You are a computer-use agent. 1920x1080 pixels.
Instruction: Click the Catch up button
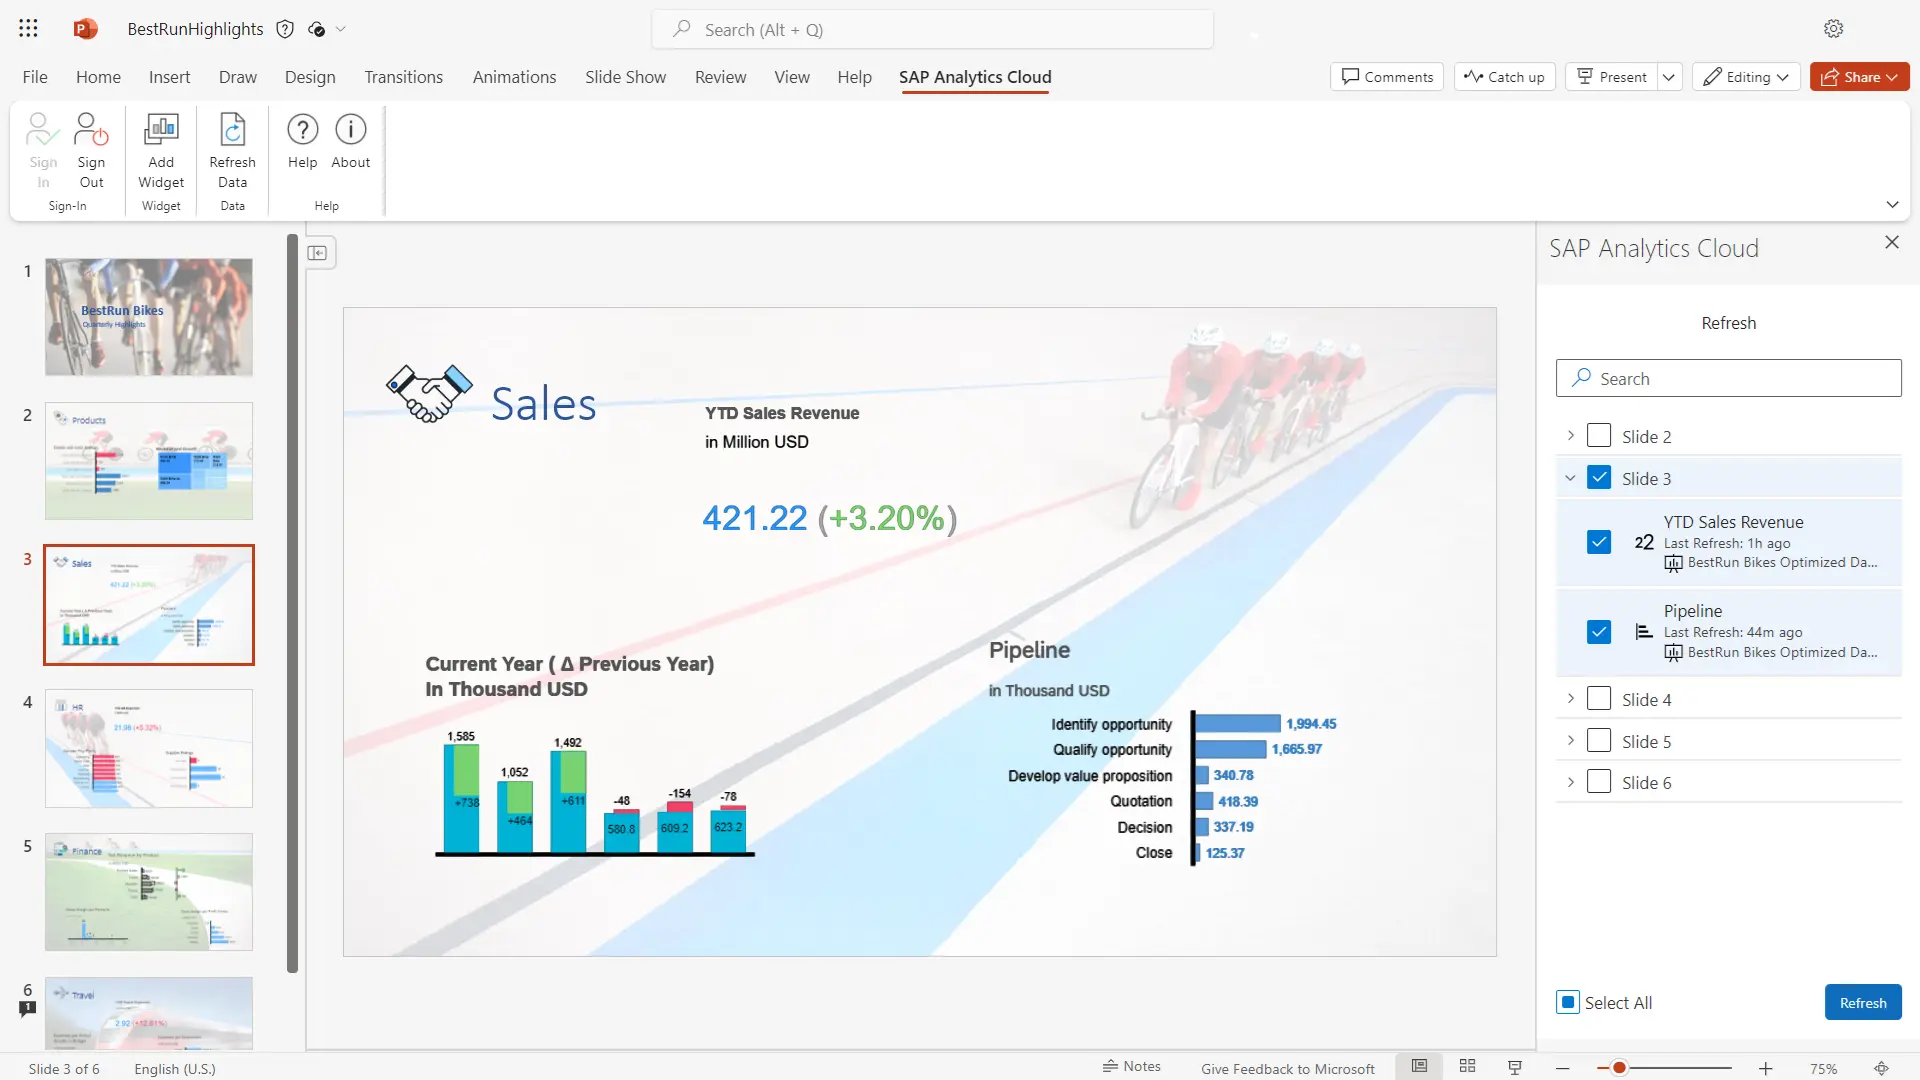(1504, 77)
